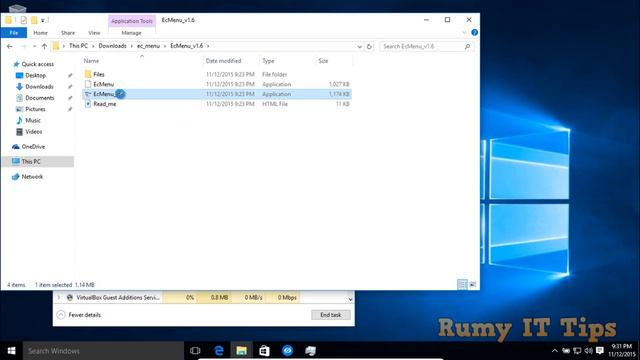The image size is (640, 360).
Task: Switch to the Home ribbon tab
Action: 40,33
